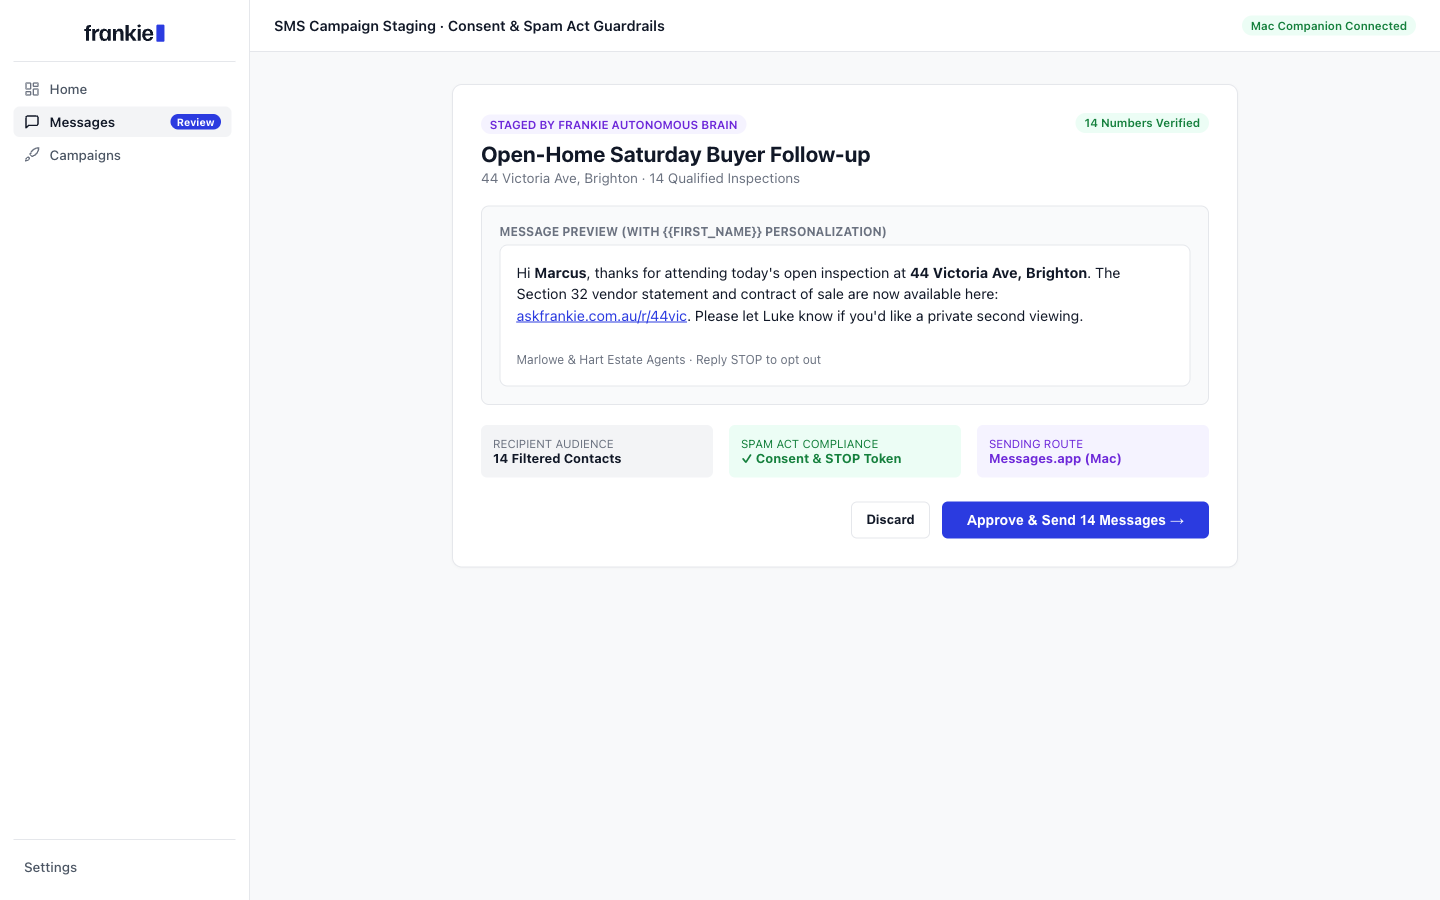Click the 14 Numbers Verified badge
Image resolution: width=1440 pixels, height=900 pixels.
(1142, 123)
